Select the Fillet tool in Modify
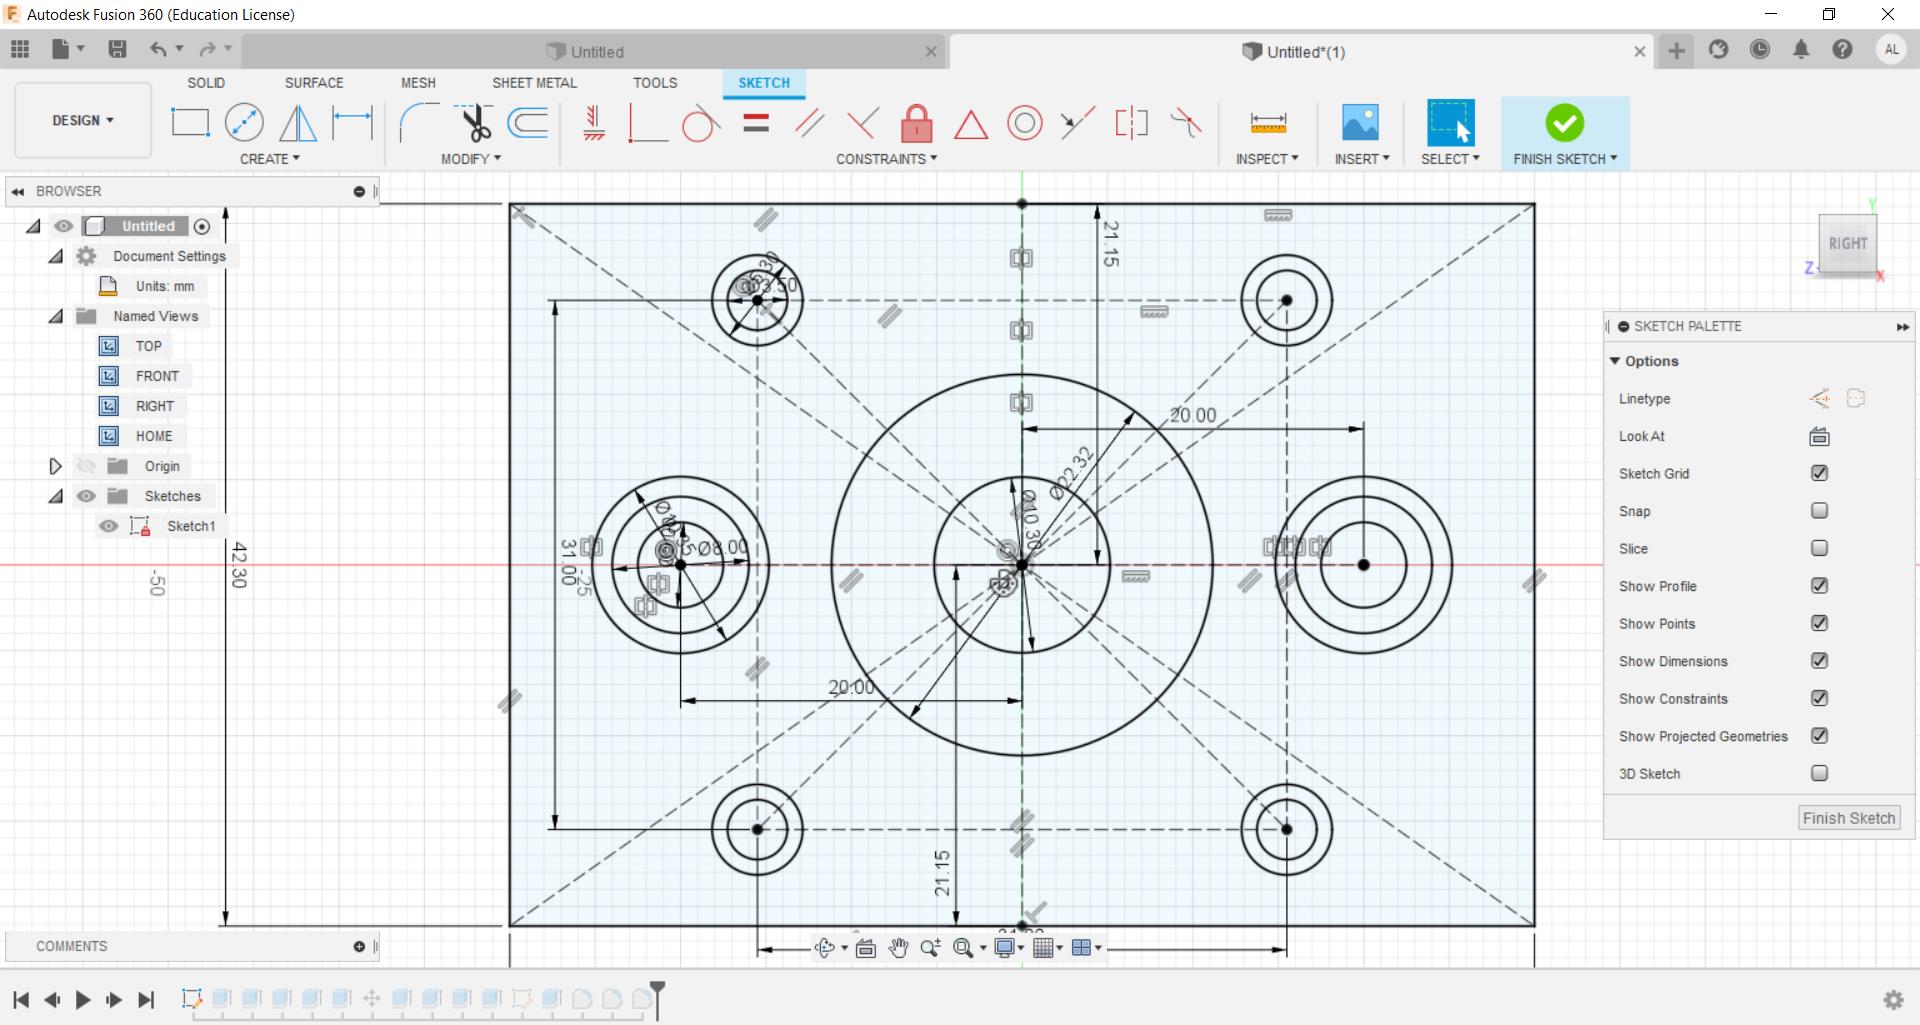1920x1025 pixels. pos(419,123)
